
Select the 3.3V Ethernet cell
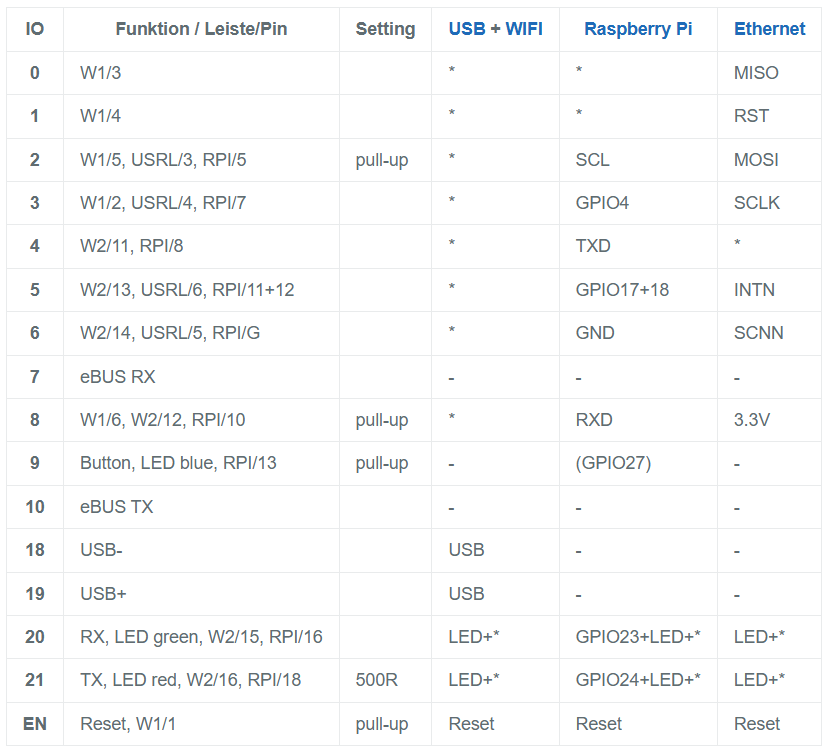pyautogui.click(x=752, y=420)
